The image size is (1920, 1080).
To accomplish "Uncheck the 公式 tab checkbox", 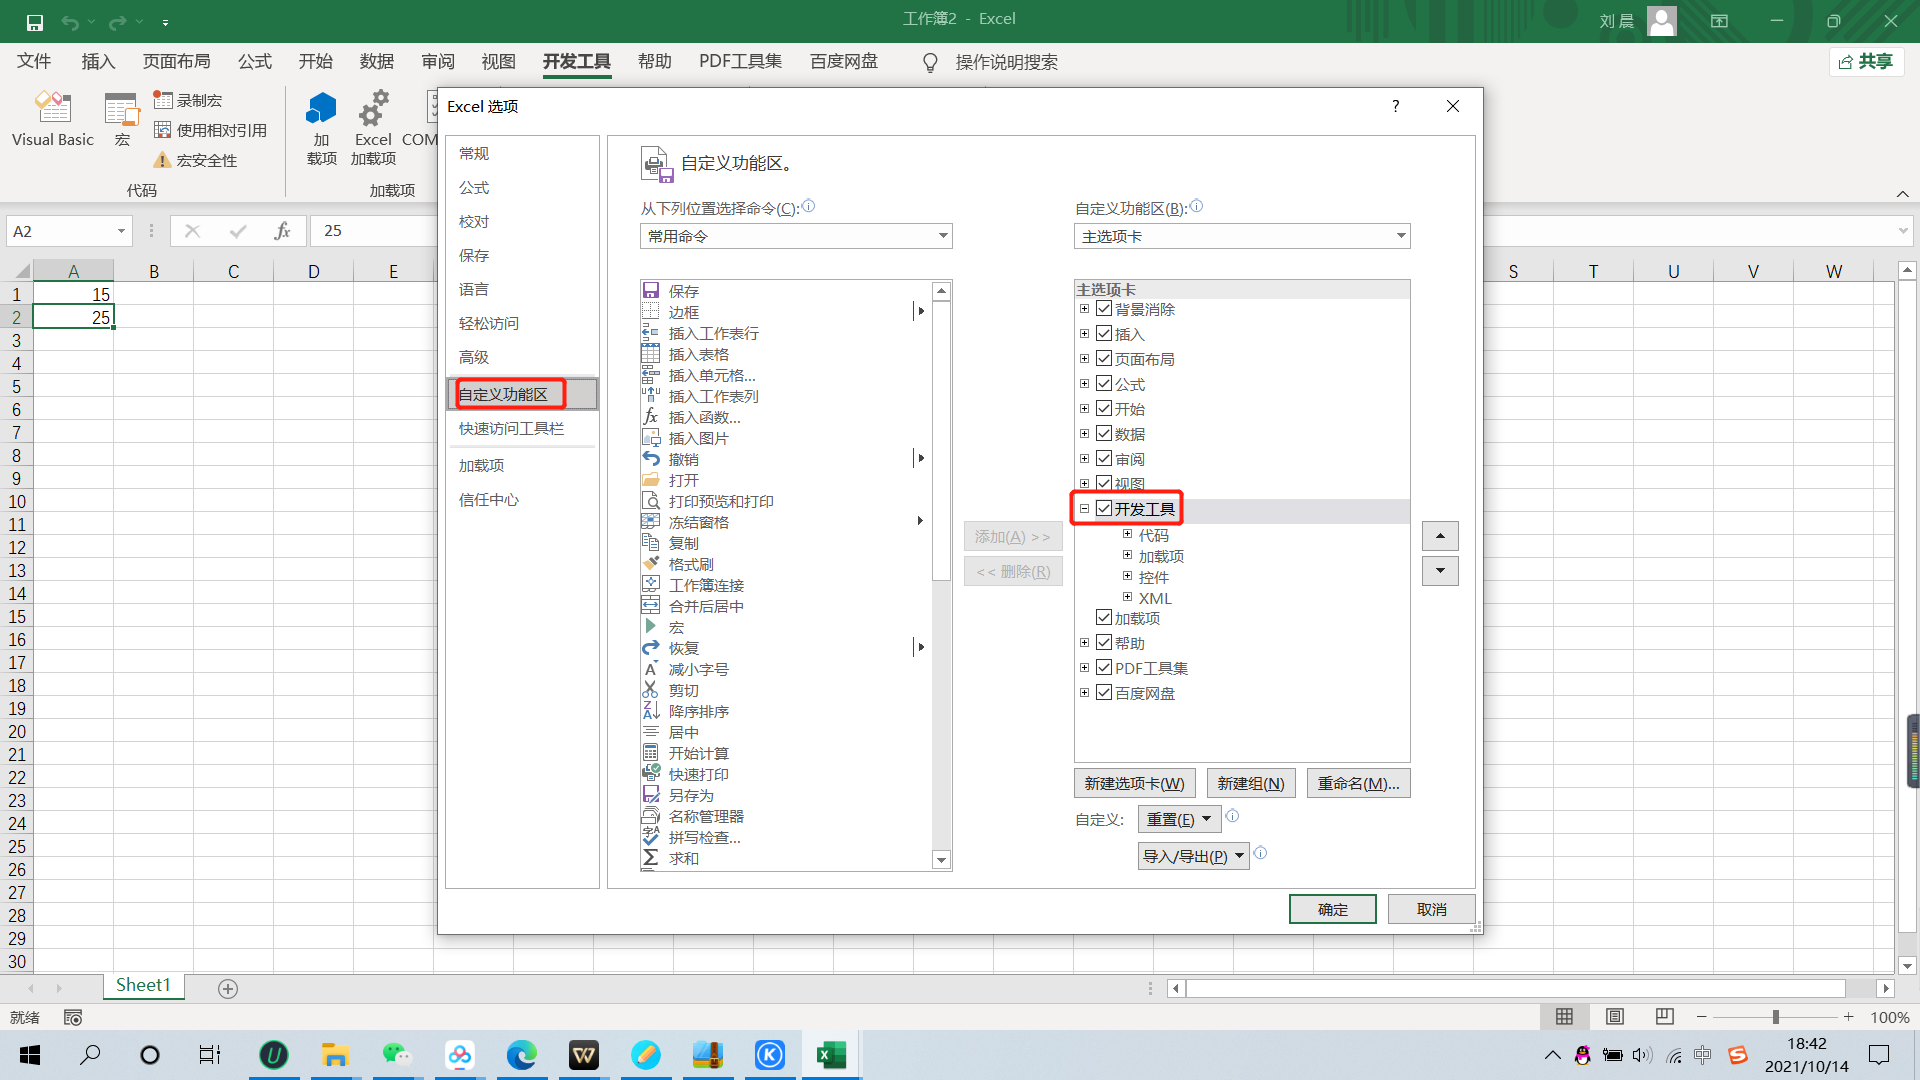I will tap(1104, 384).
